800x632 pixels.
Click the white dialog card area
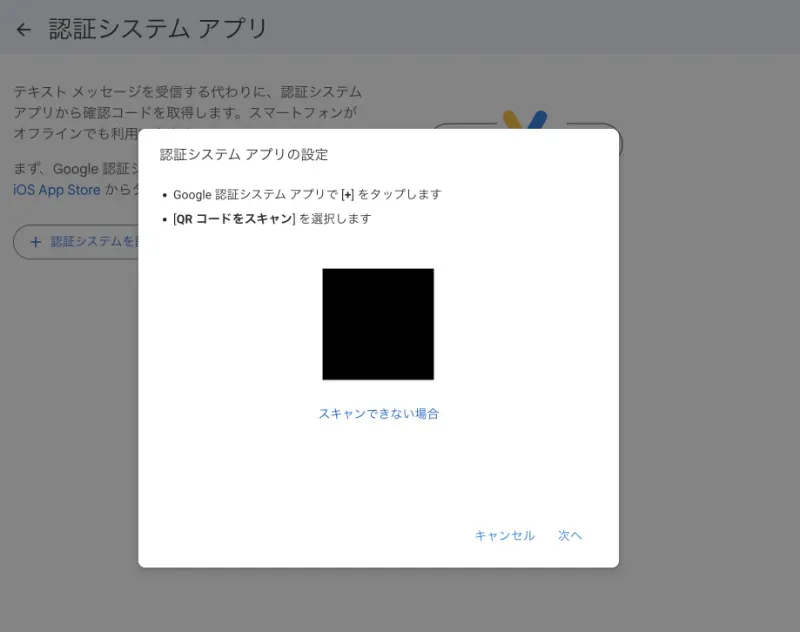point(378,480)
